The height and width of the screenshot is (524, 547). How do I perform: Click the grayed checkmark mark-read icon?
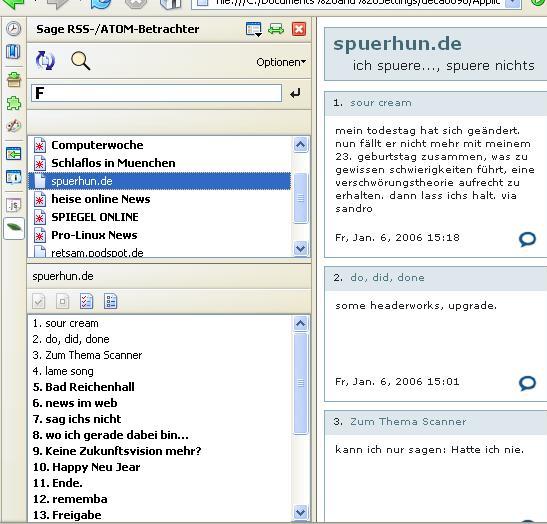(38, 301)
